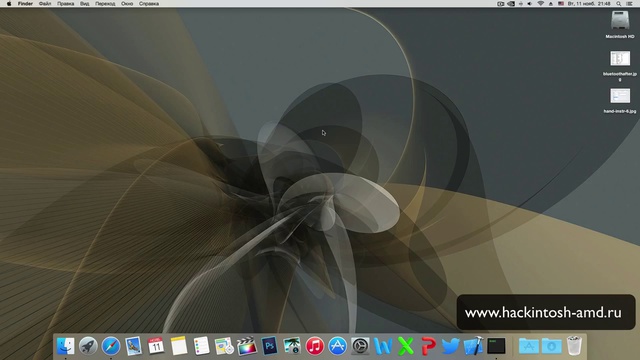Open iTunes music note icon
Screen dimensions: 640x360
click(x=315, y=346)
